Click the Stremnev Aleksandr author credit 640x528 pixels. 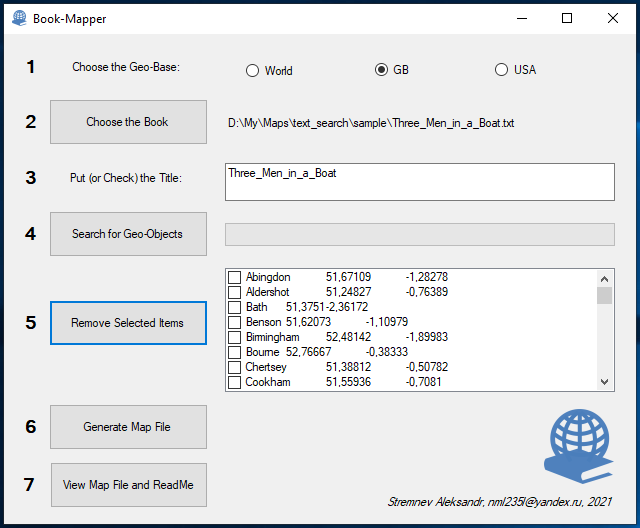500,501
